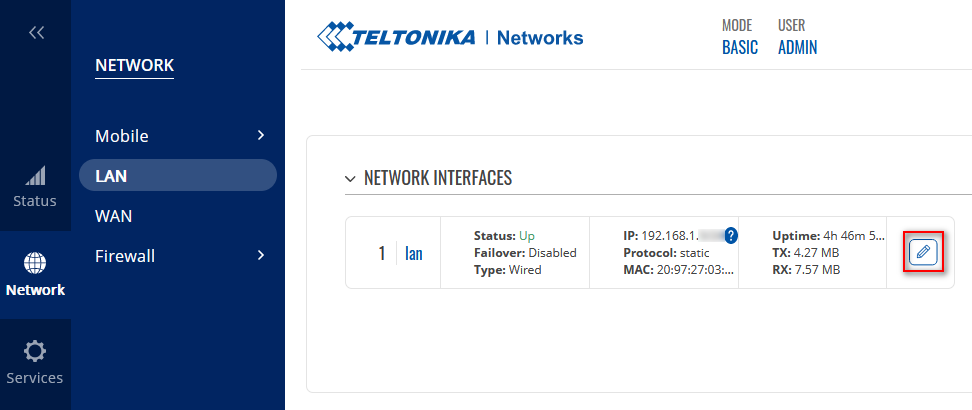Viewport: 972px width, 410px height.
Task: Expand the Mobile submenu arrow
Action: [x=260, y=135]
